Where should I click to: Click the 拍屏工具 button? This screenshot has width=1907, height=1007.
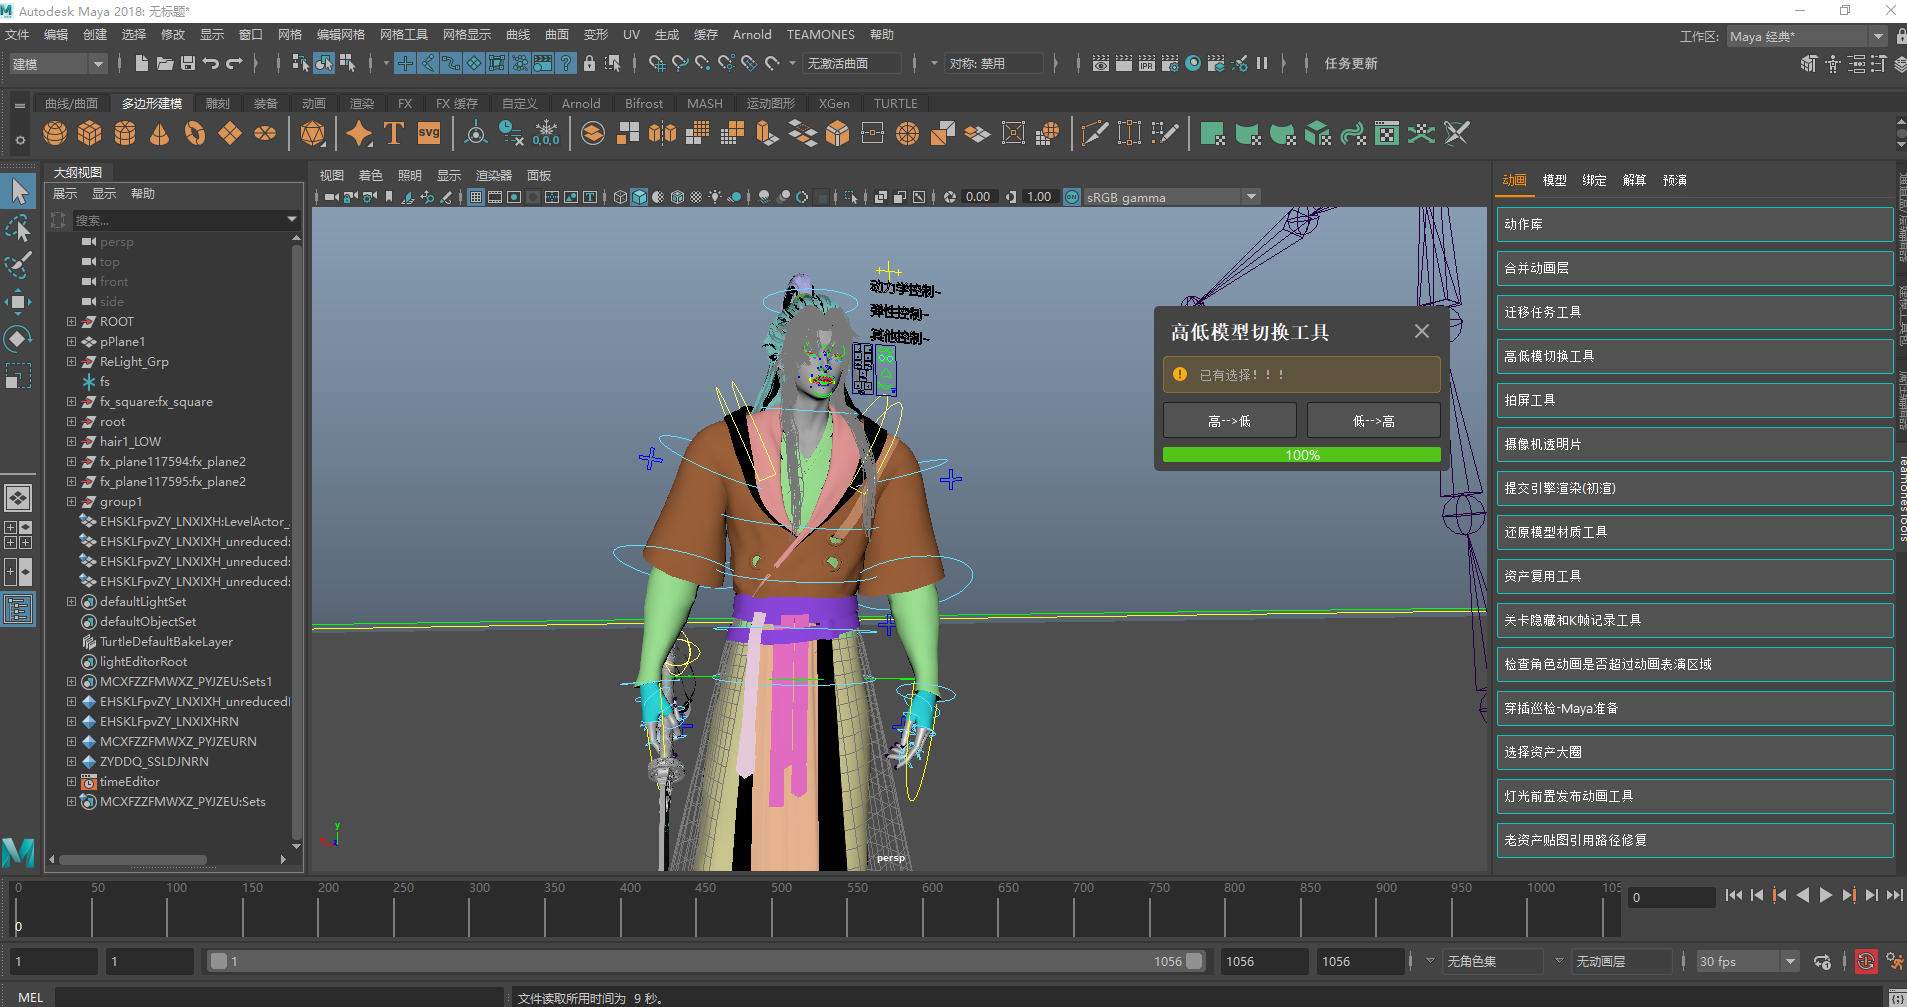1694,400
